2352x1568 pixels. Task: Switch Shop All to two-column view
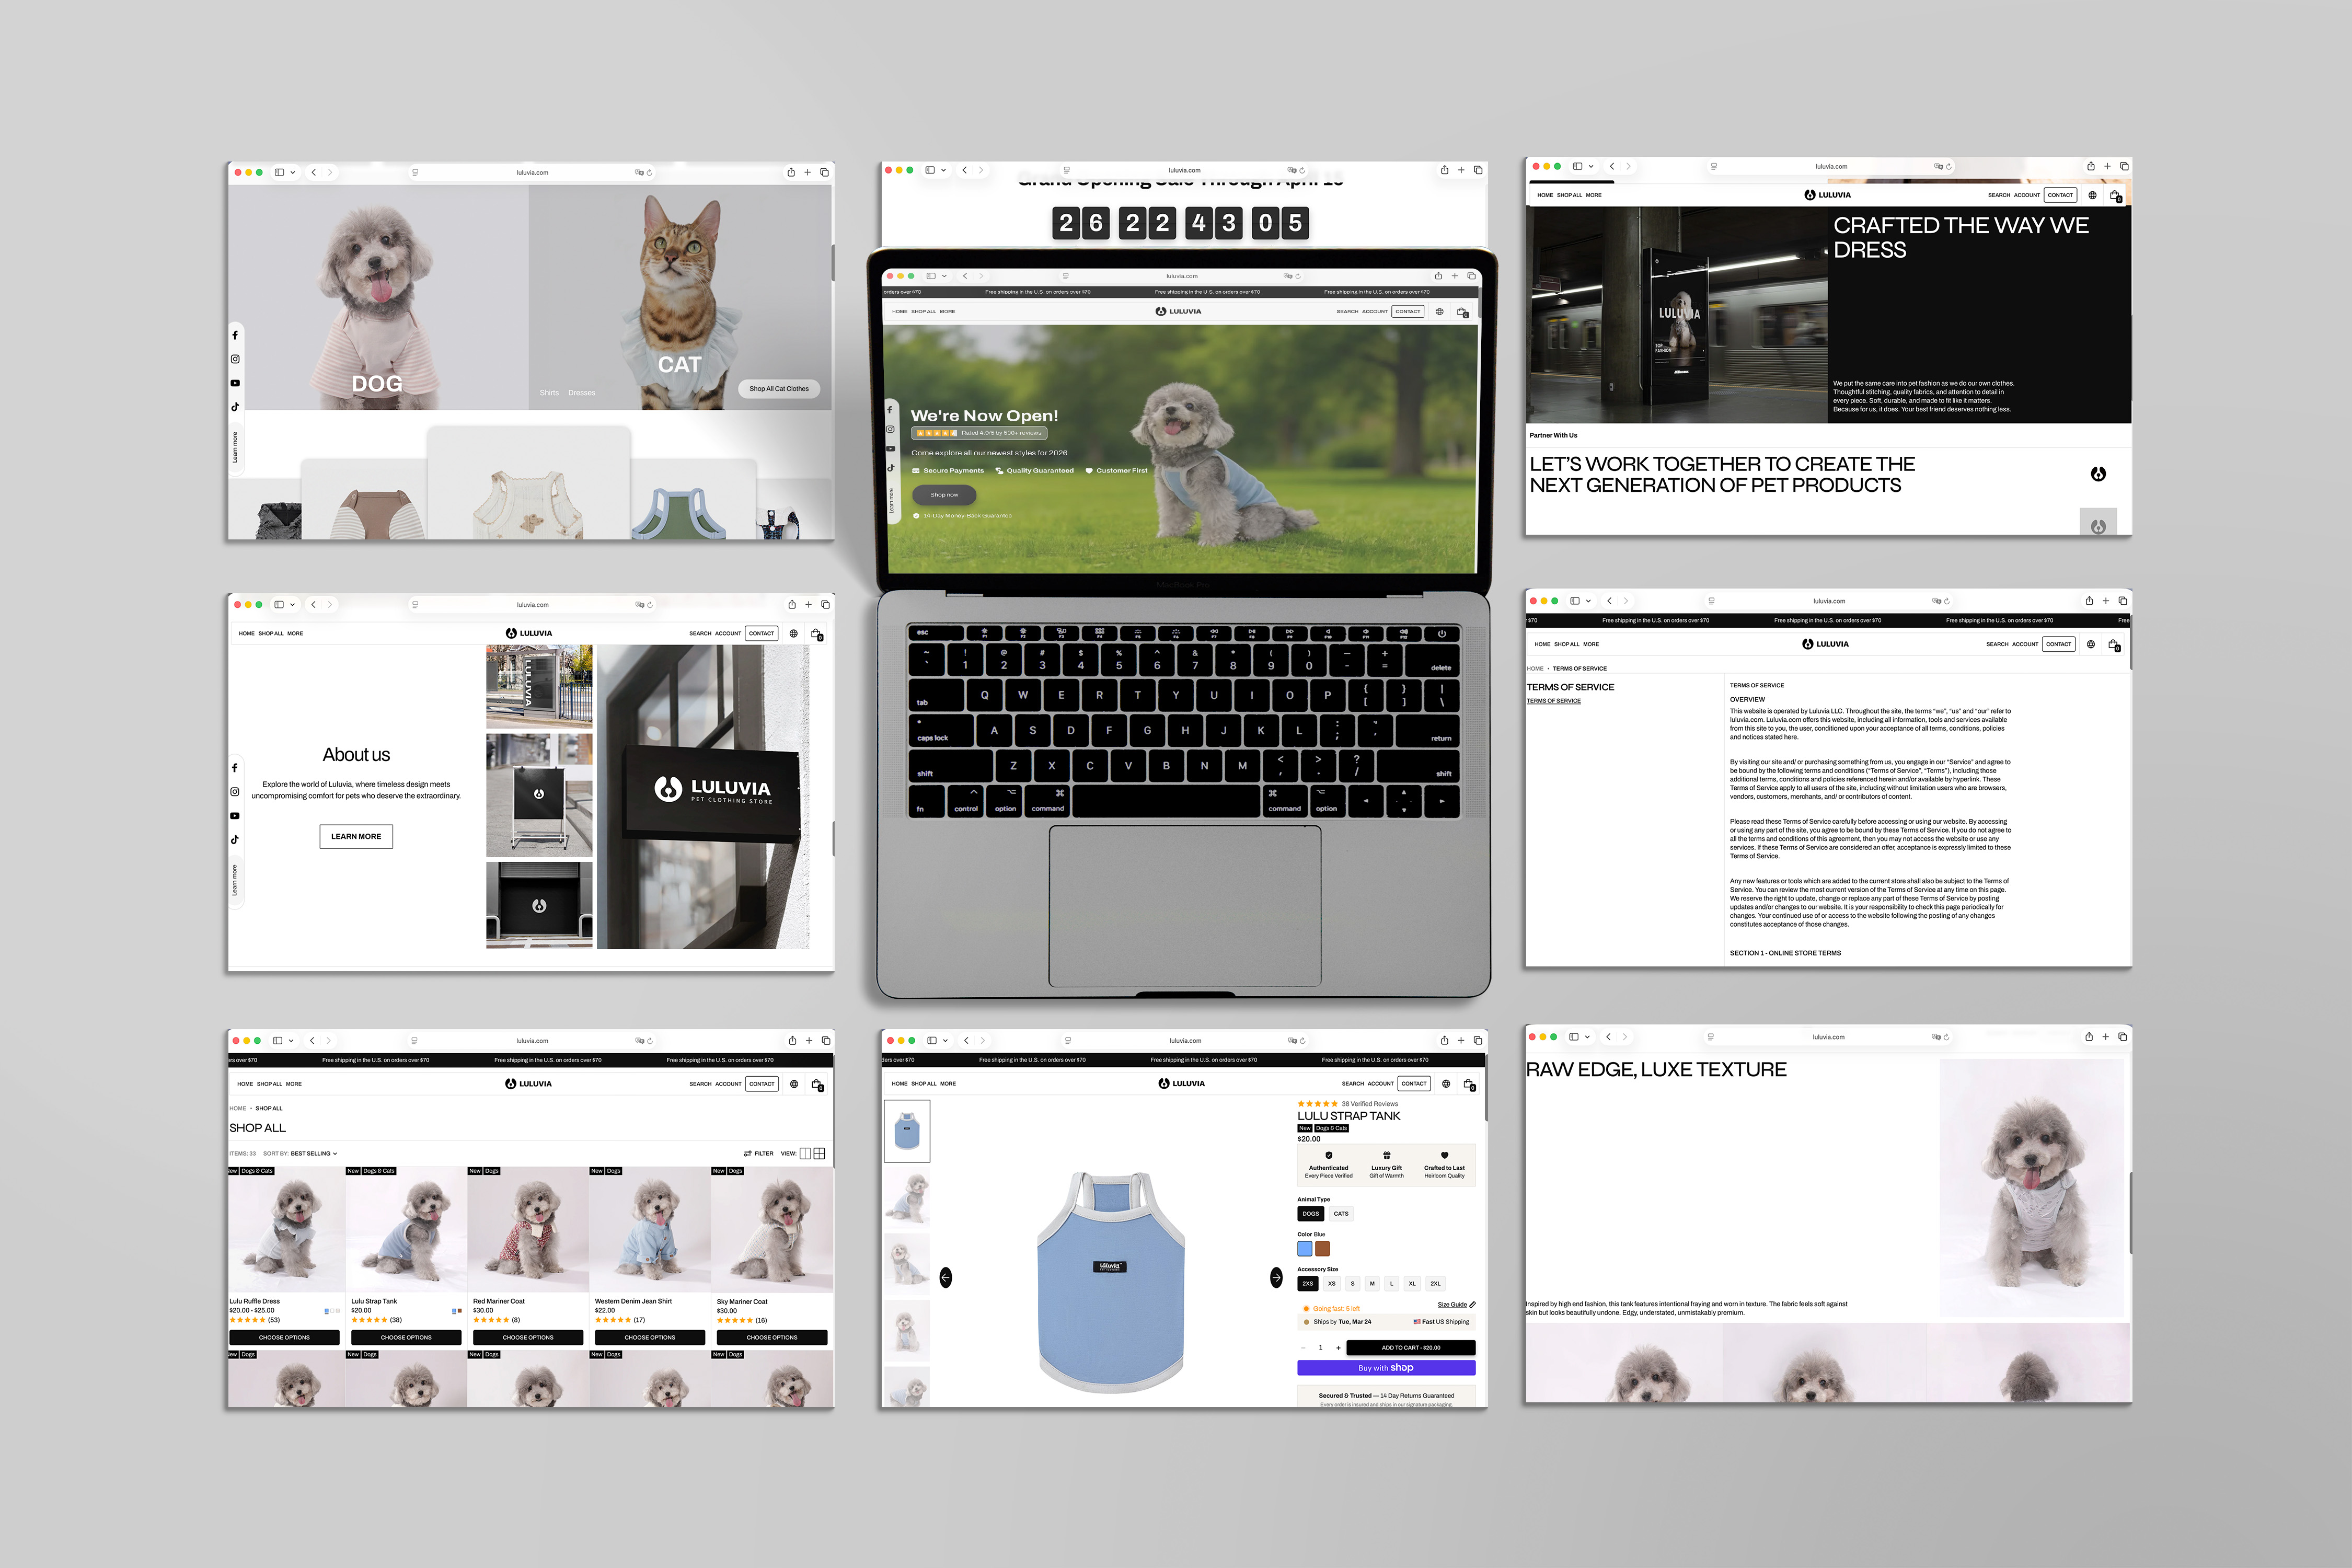tap(805, 1153)
